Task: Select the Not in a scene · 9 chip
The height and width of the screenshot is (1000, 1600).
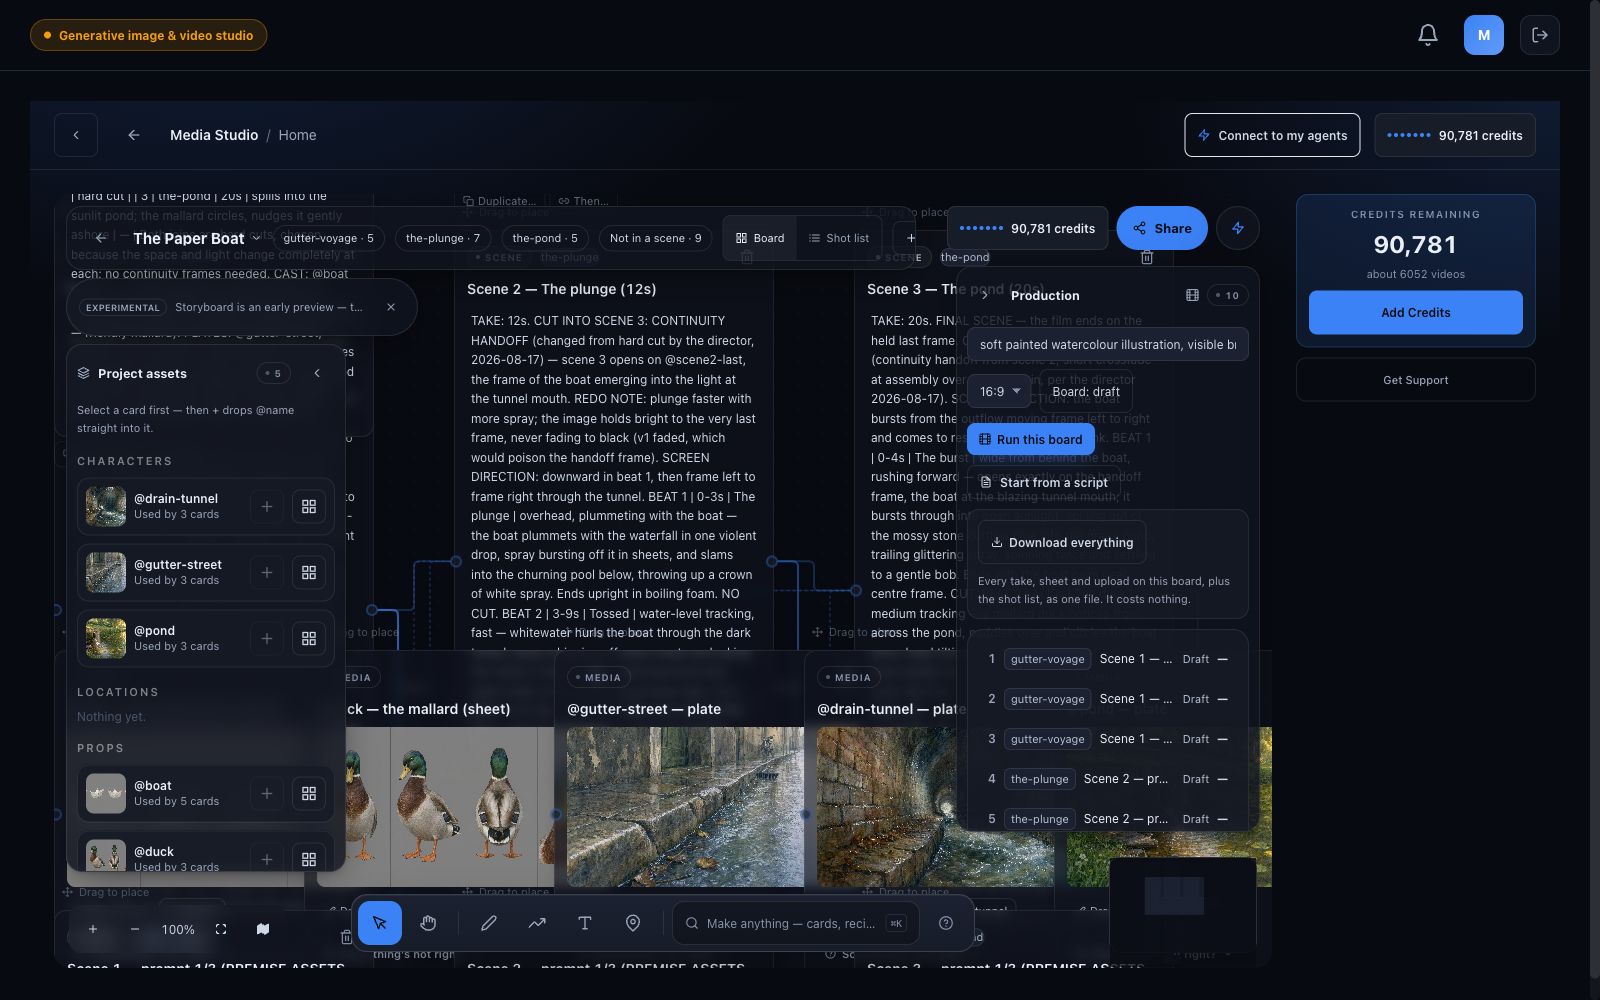Action: 656,238
